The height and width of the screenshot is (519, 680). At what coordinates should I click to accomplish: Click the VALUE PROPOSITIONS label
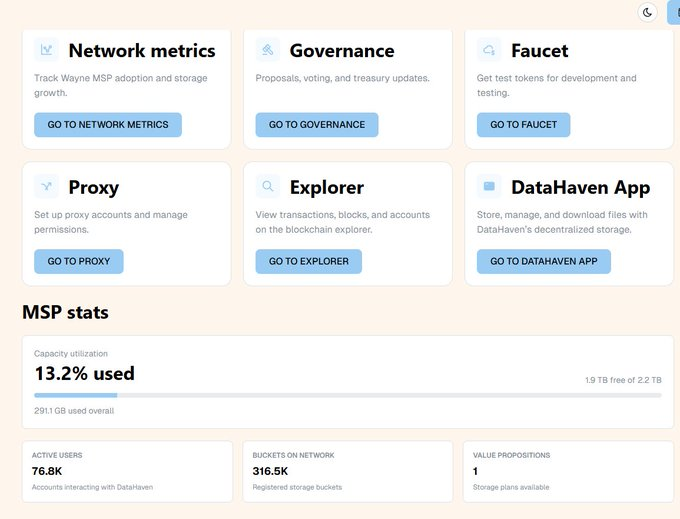[x=511, y=455]
